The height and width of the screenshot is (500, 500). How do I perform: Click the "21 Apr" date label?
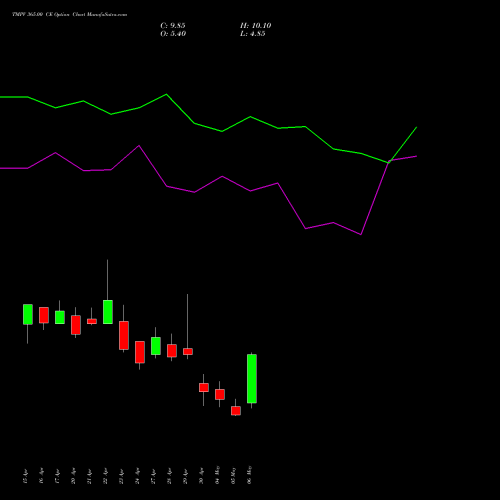click(89, 476)
